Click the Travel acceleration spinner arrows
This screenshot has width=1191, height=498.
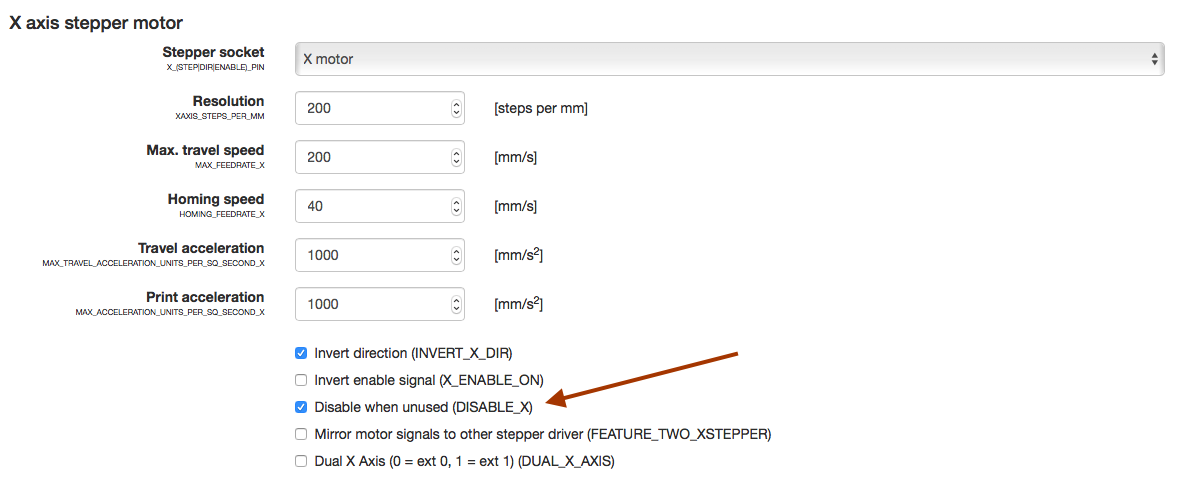(x=457, y=255)
